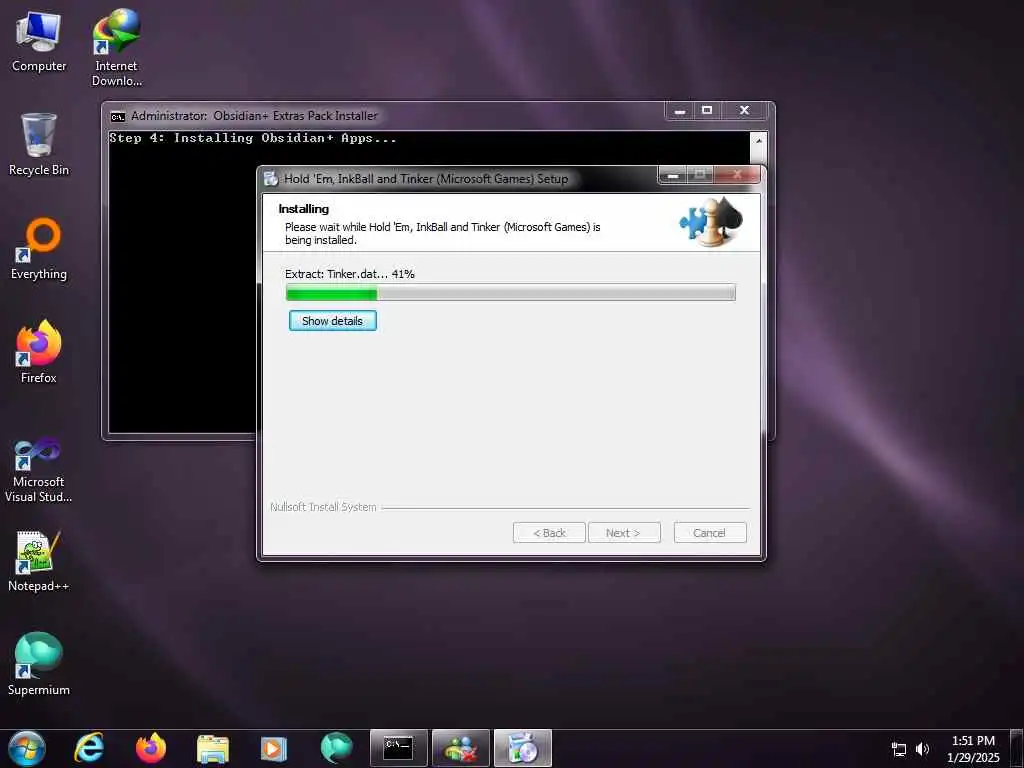
Task: Select the Notepad++ desktop shortcut
Action: pyautogui.click(x=39, y=561)
